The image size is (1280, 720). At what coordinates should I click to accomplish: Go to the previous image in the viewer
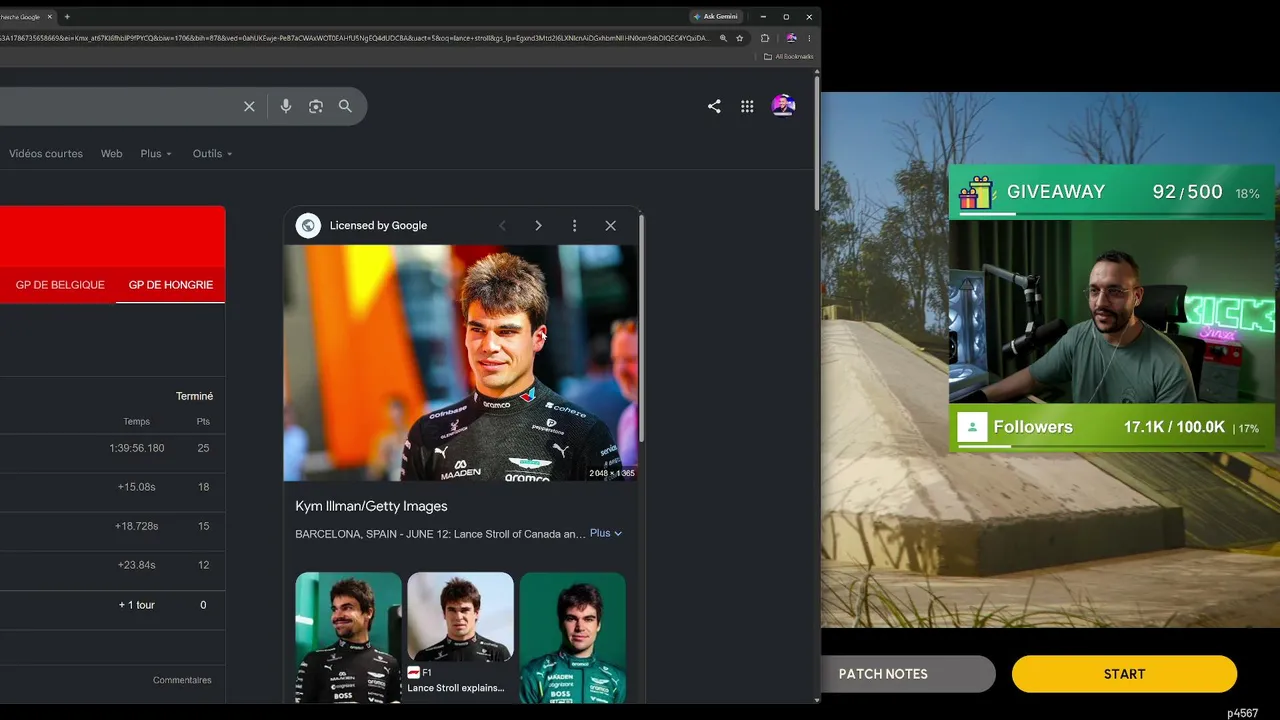point(503,226)
